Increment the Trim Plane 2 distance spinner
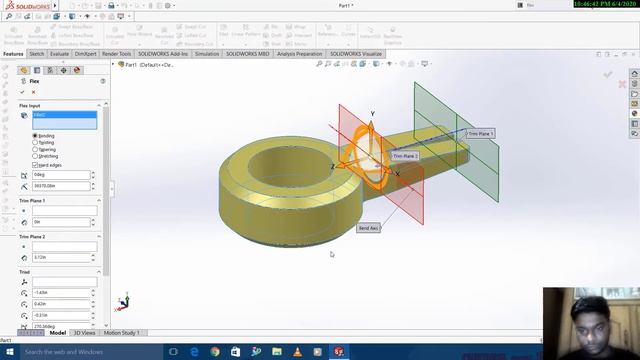640x360 pixels. (x=93, y=256)
